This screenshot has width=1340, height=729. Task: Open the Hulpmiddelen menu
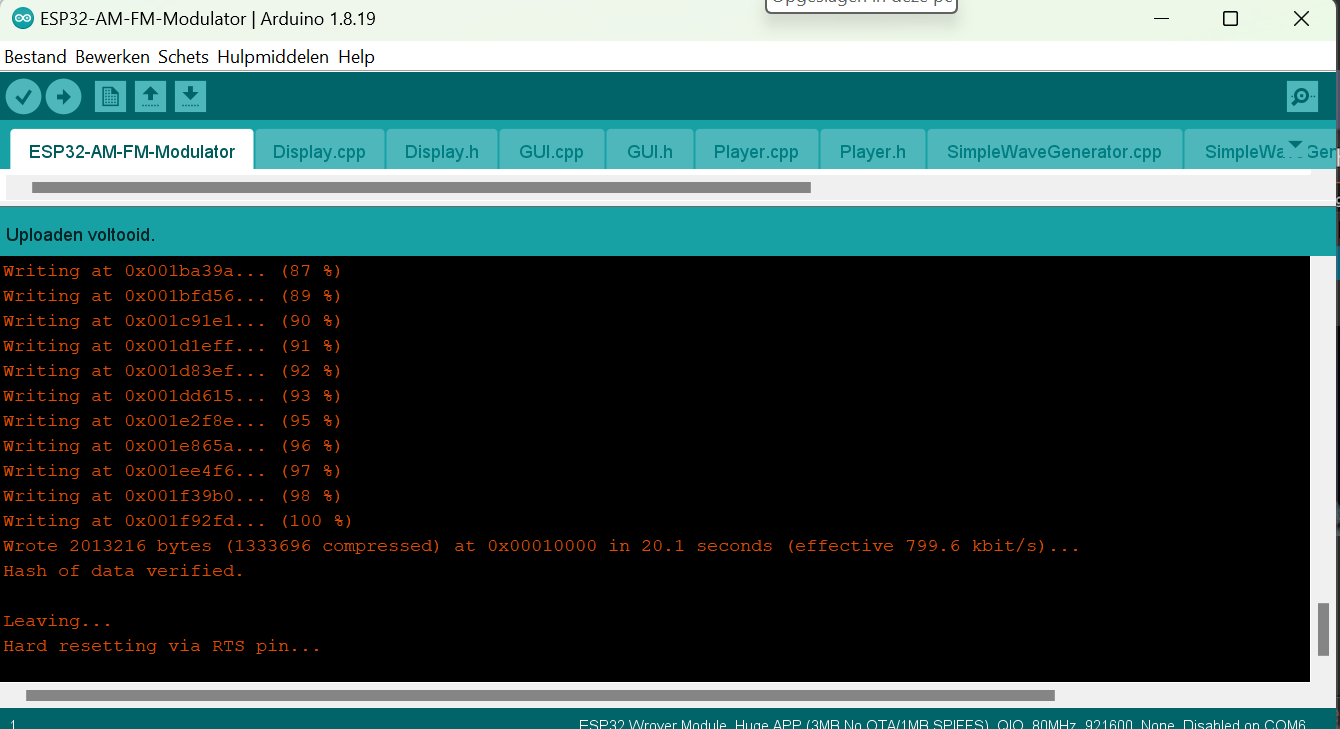(273, 57)
